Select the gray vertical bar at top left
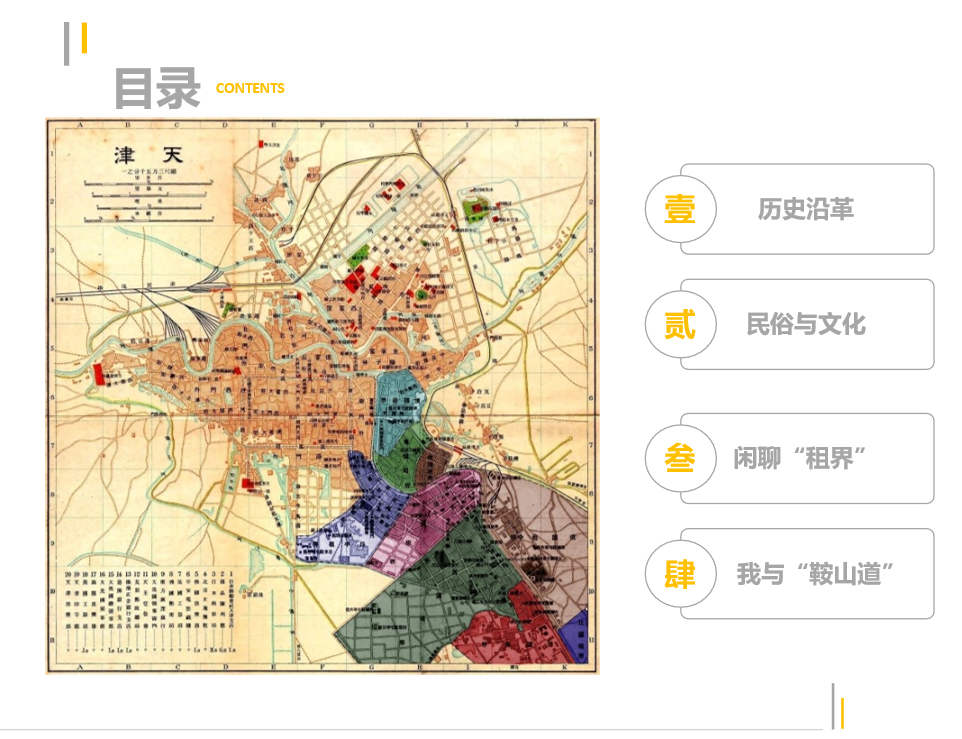Screen dimensions: 962x739 (67, 43)
